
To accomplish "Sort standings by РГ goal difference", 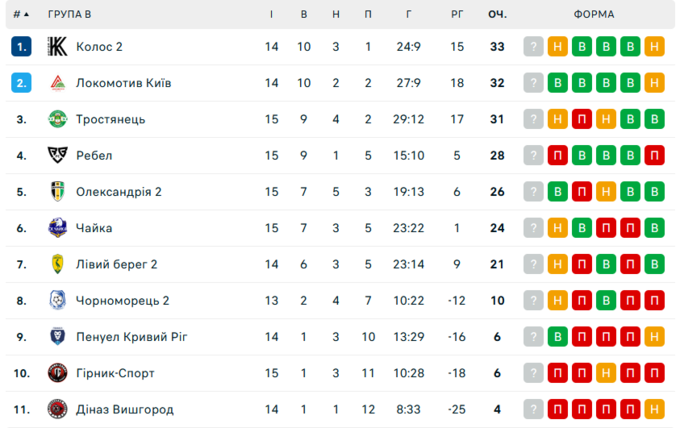I will coord(458,15).
